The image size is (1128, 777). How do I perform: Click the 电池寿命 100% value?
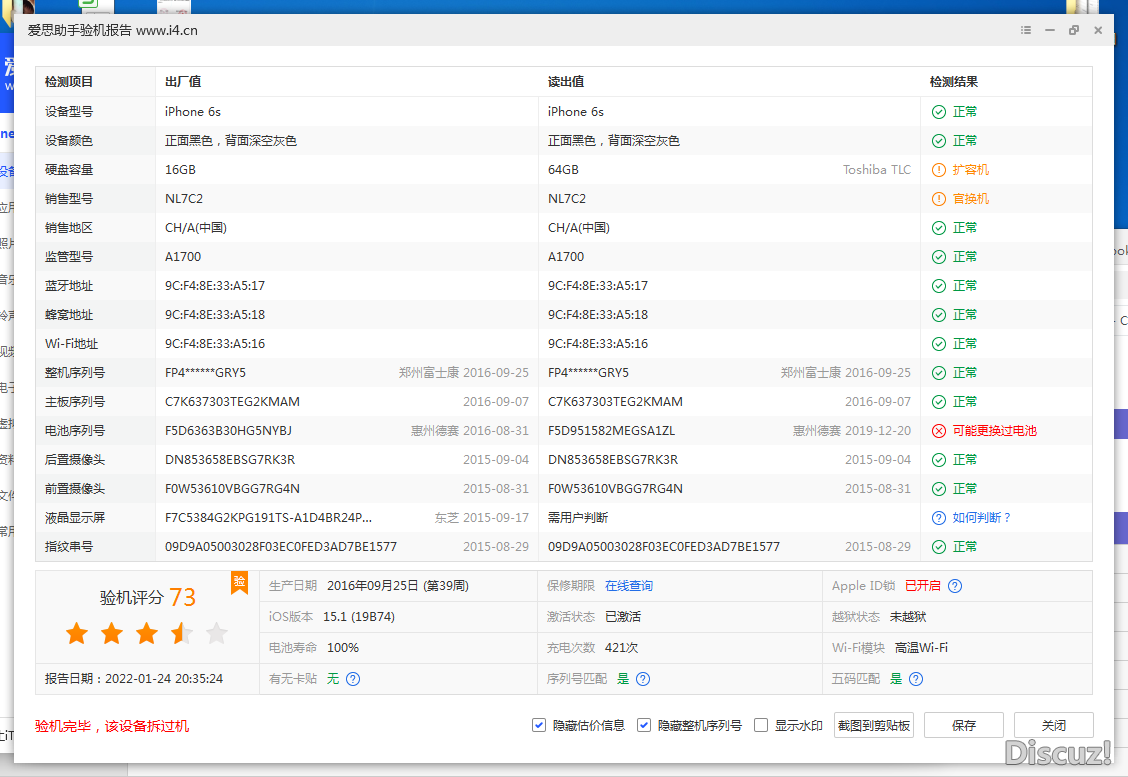pyautogui.click(x=342, y=648)
